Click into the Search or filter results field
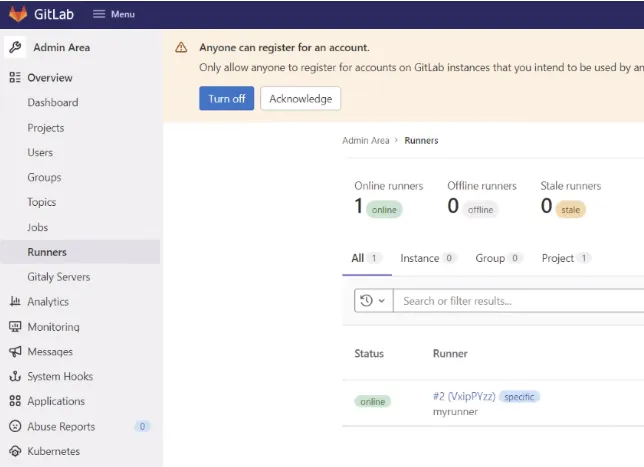 pos(519,301)
